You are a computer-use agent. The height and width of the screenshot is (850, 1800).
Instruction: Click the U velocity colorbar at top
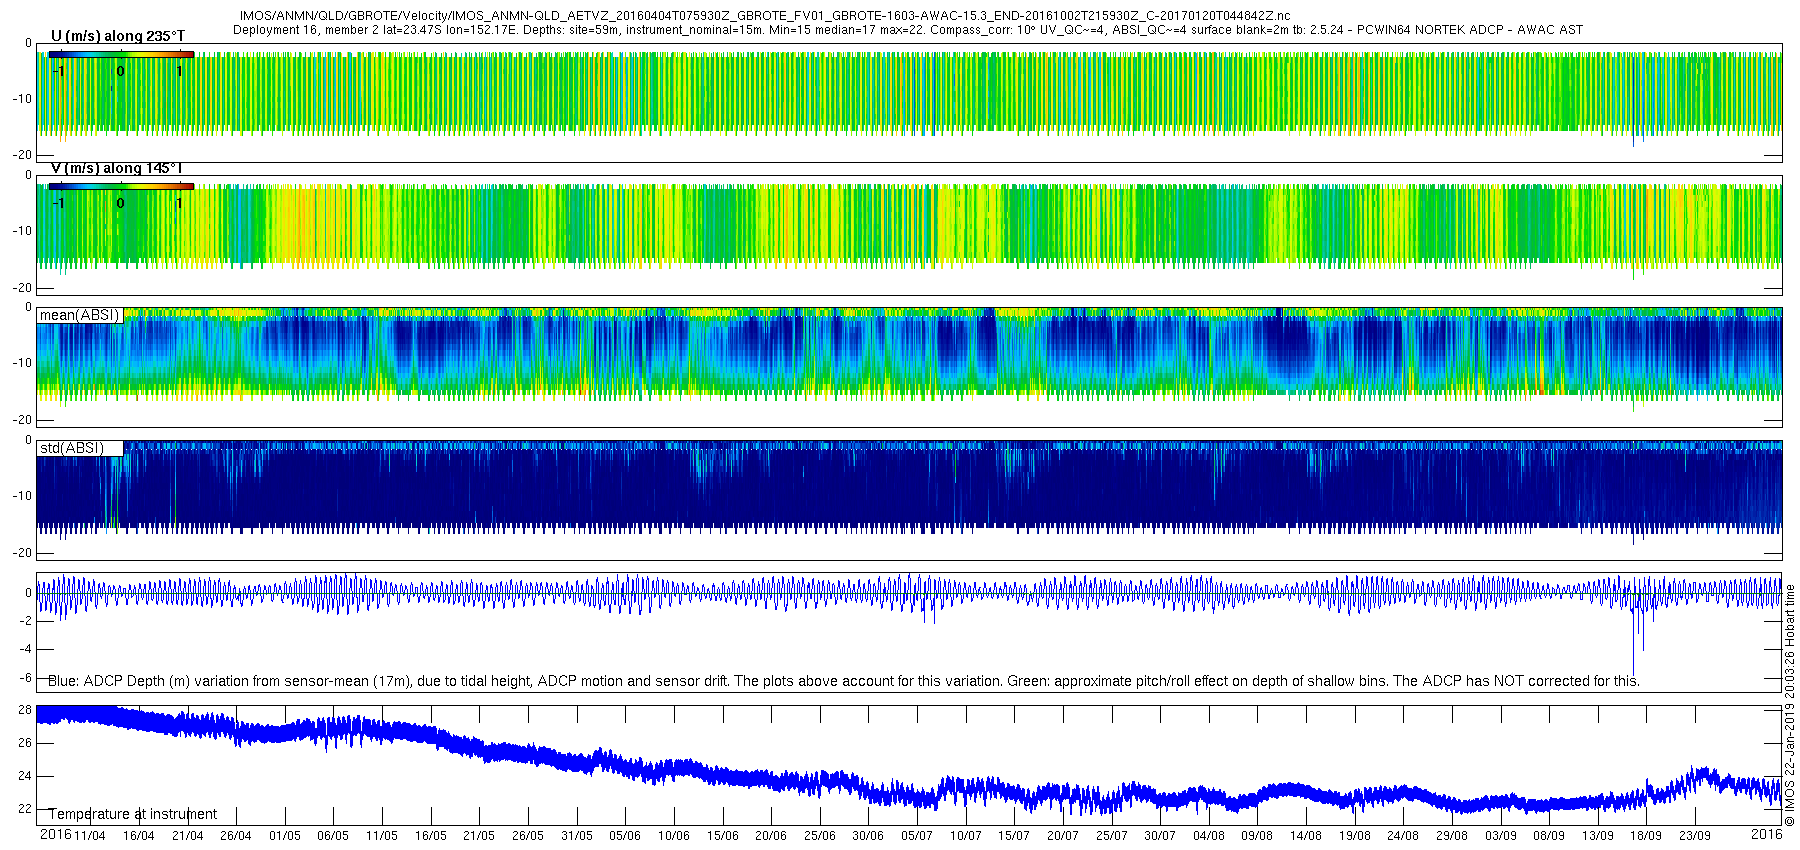[x=121, y=54]
